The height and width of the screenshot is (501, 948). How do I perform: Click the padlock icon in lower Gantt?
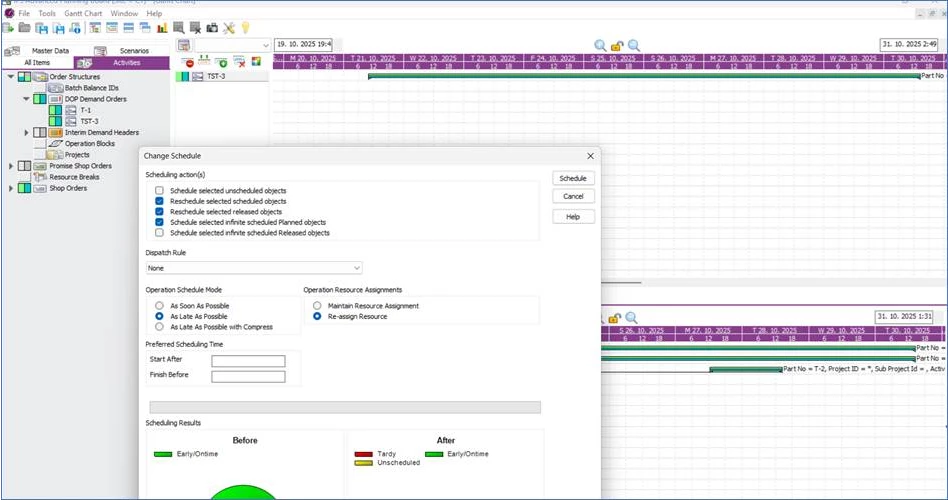coord(614,318)
